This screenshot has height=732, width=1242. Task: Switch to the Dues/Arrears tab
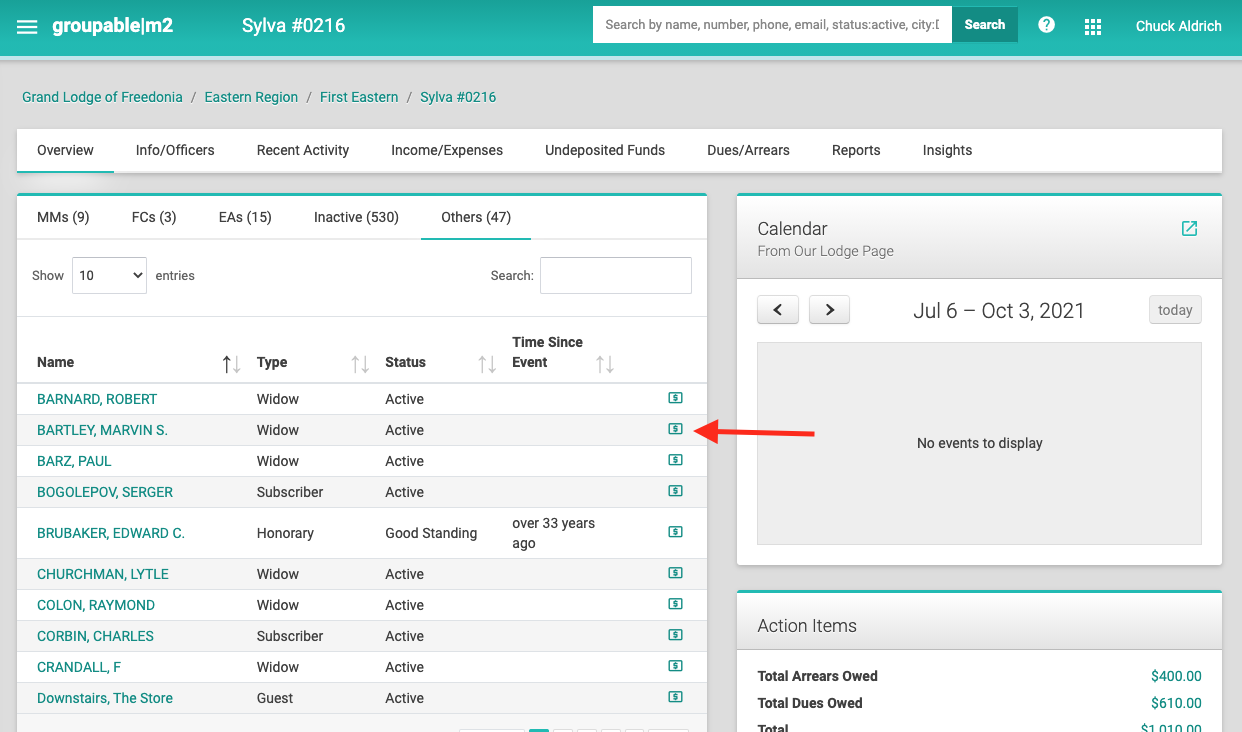(748, 150)
